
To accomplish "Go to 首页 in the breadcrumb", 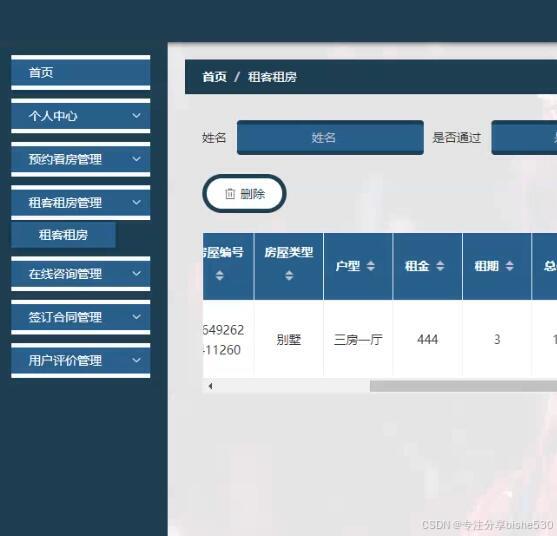I will point(215,77).
